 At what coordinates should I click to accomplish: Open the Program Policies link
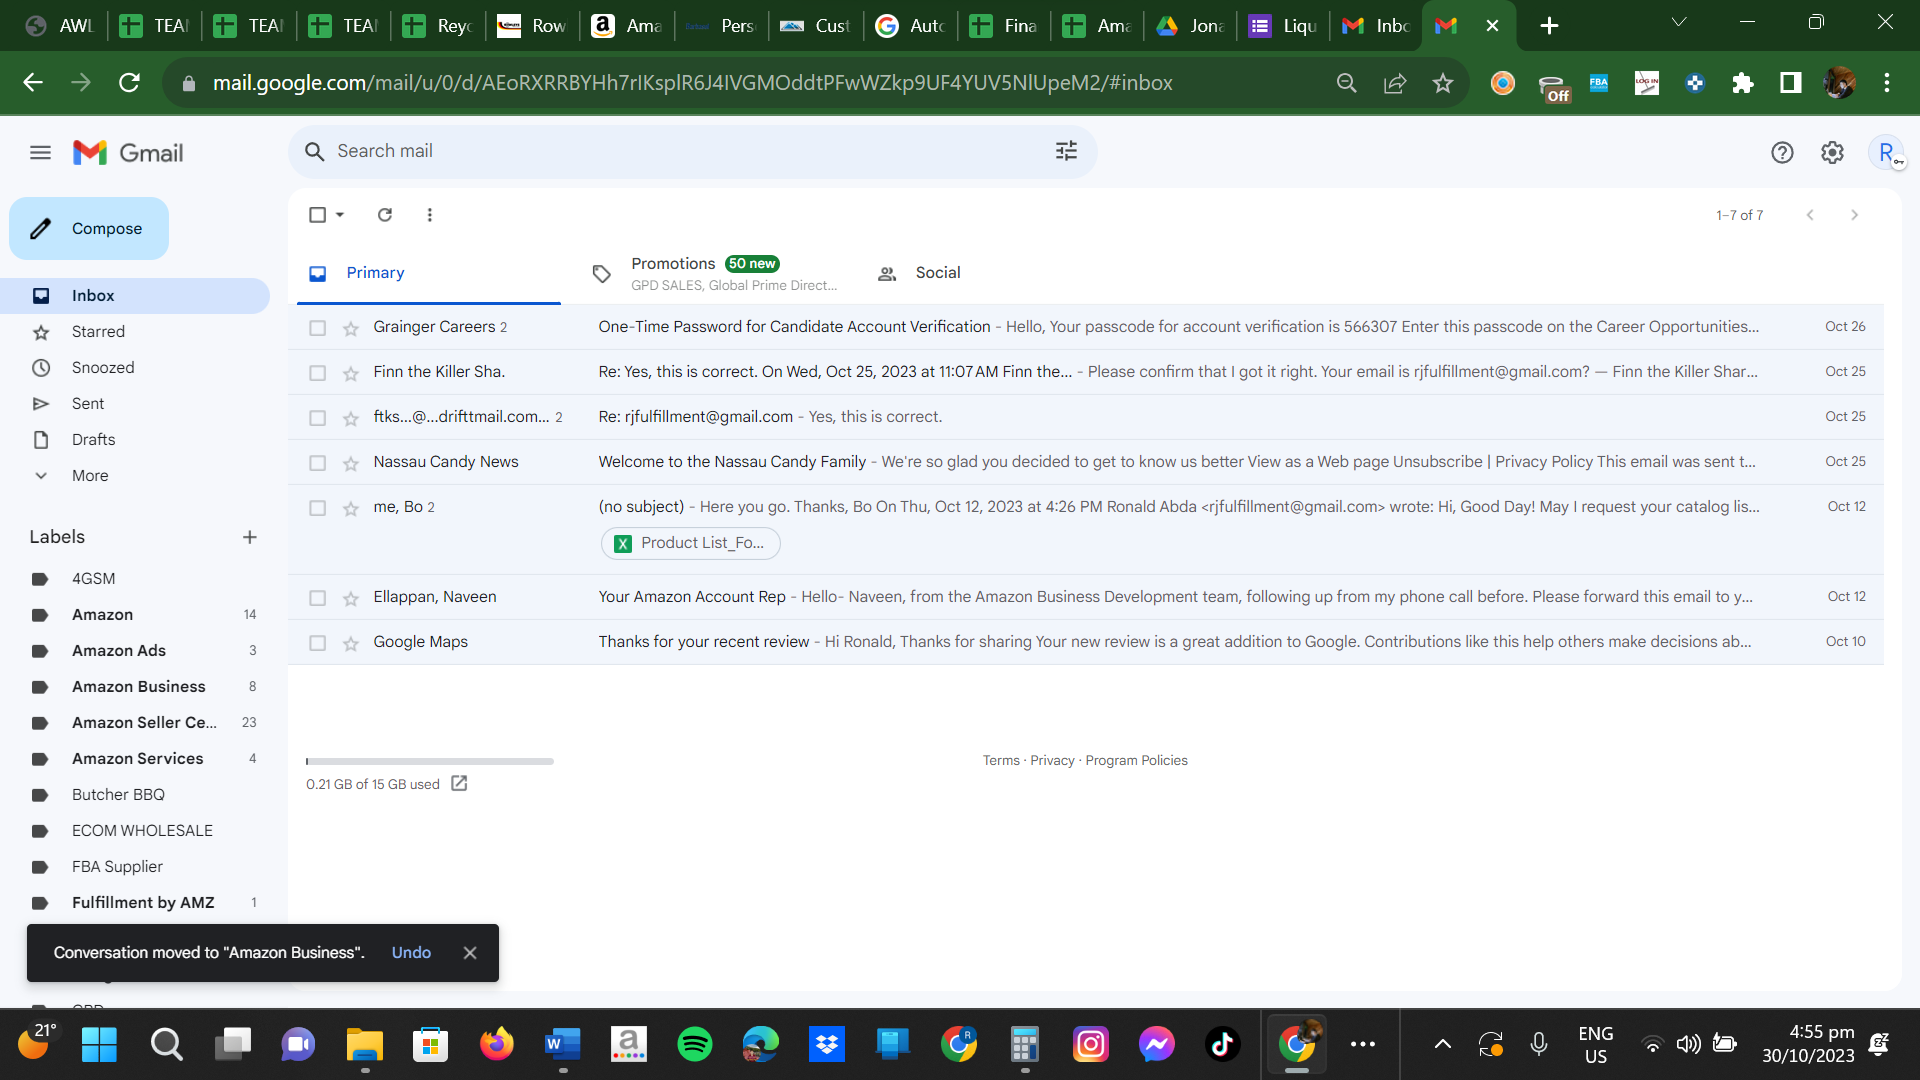1137,761
